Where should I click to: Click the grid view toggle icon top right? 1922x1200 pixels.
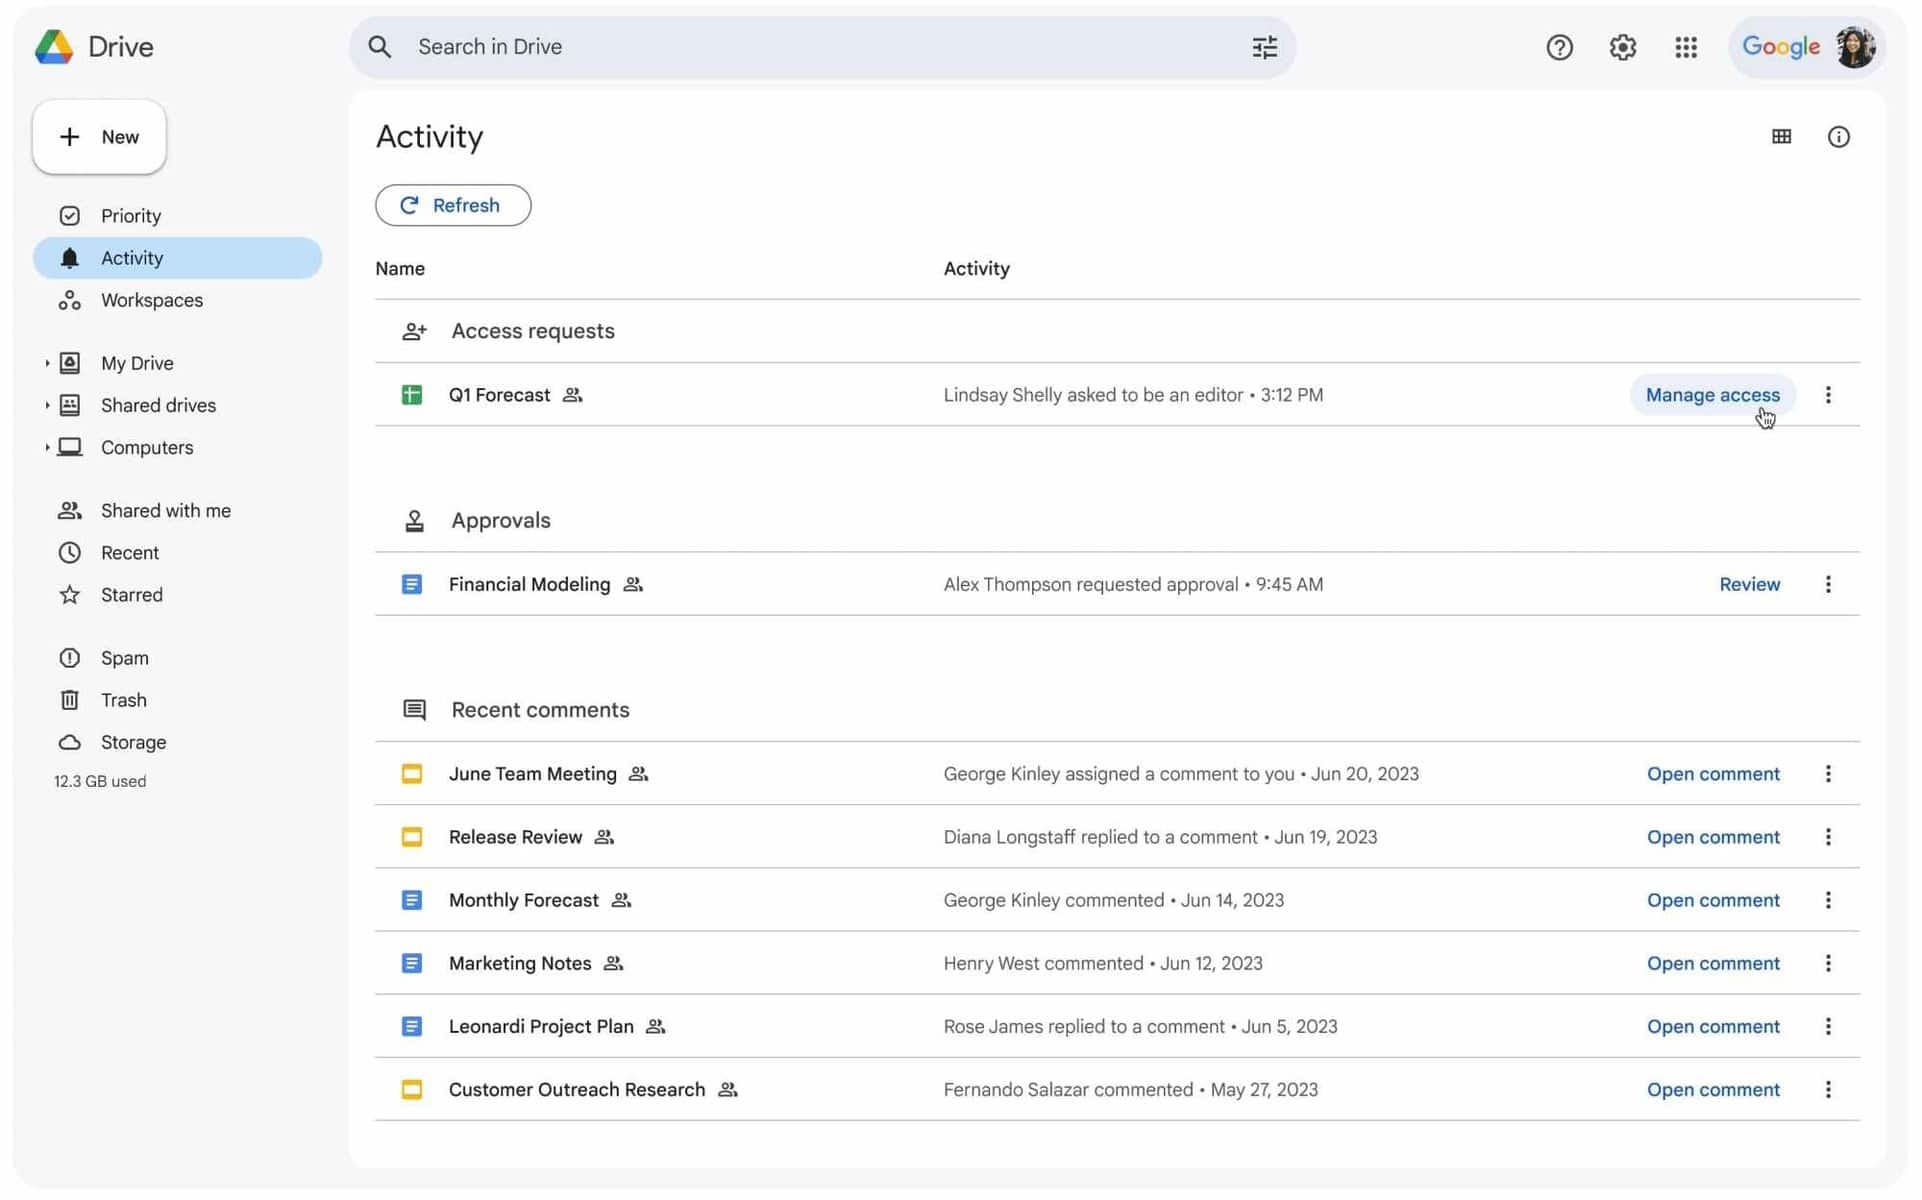1782,135
